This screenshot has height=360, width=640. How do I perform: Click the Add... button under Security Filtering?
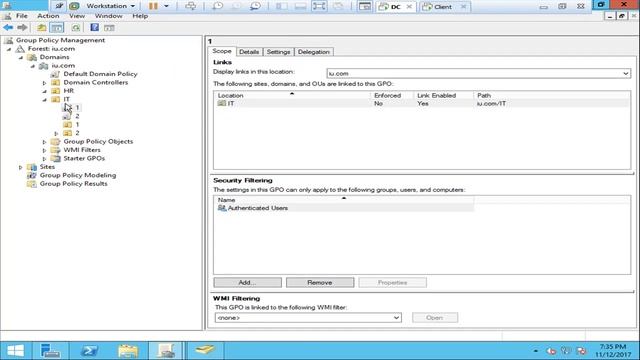pos(247,282)
